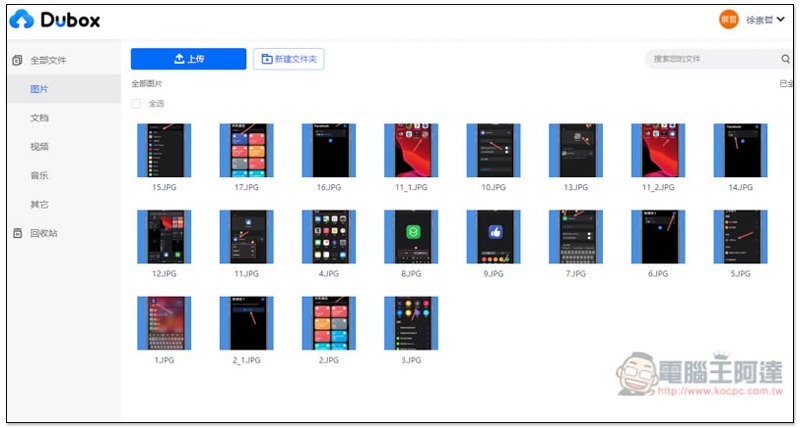Tick the 全选 select-all checkbox

click(137, 103)
